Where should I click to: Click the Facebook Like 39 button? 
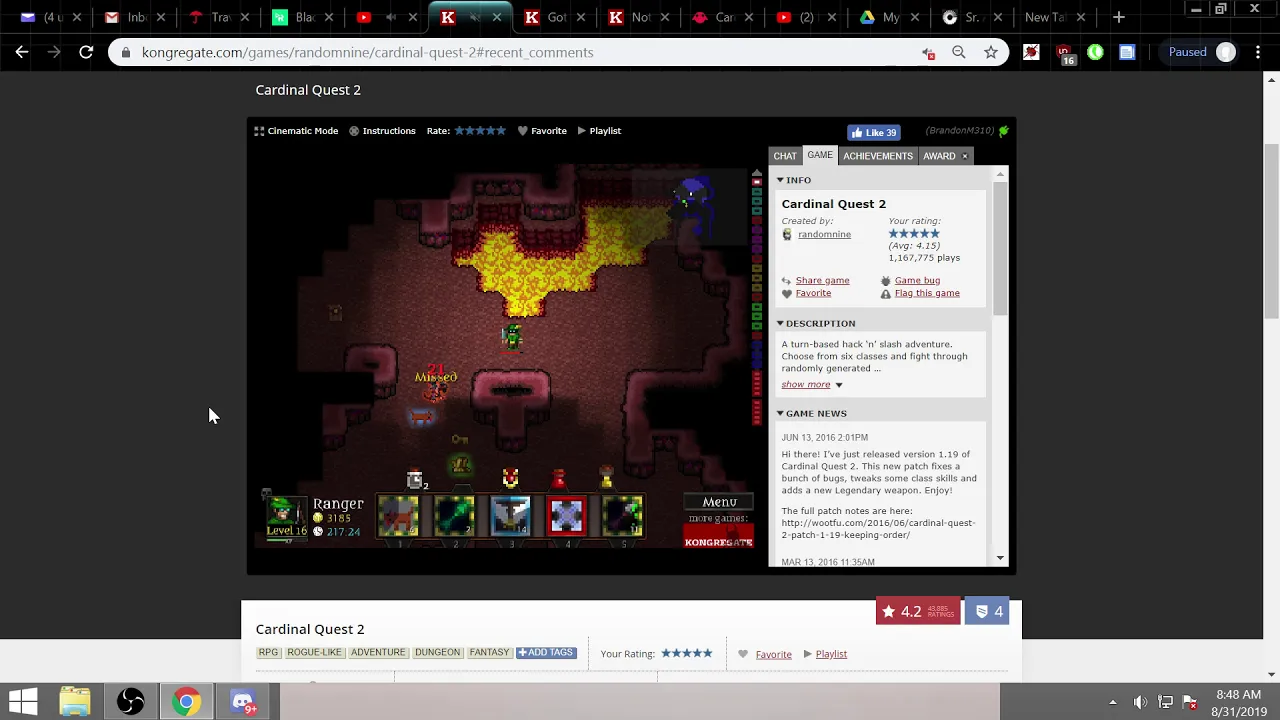[874, 132]
